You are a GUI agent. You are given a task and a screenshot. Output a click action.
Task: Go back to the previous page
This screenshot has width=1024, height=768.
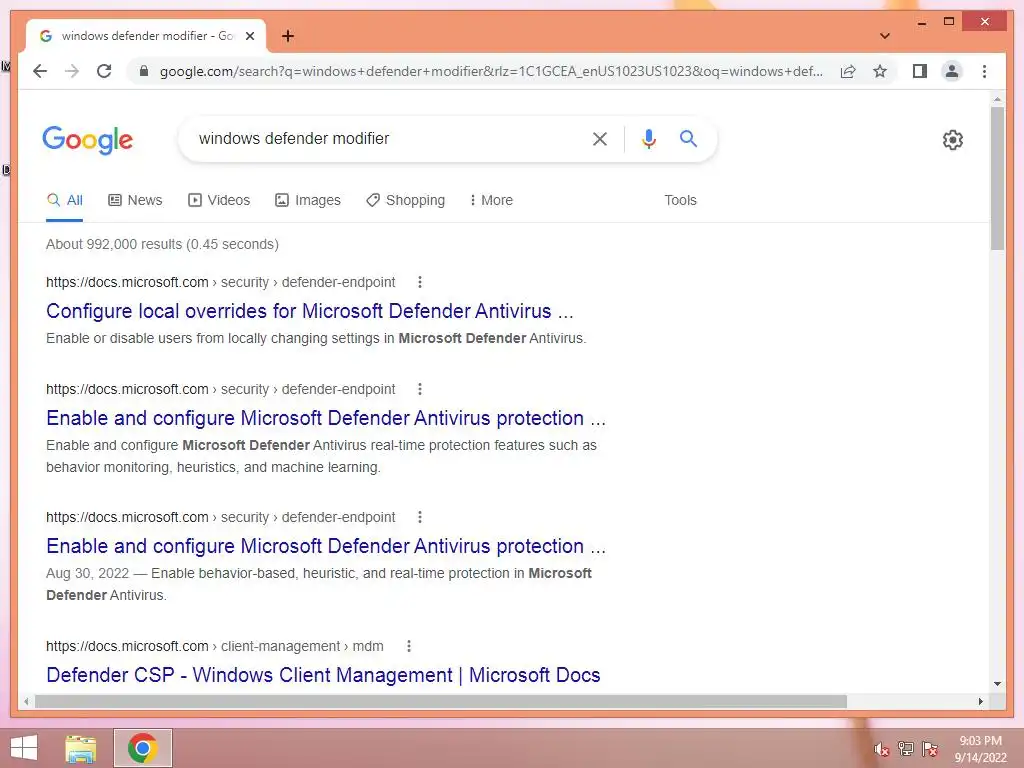click(40, 71)
